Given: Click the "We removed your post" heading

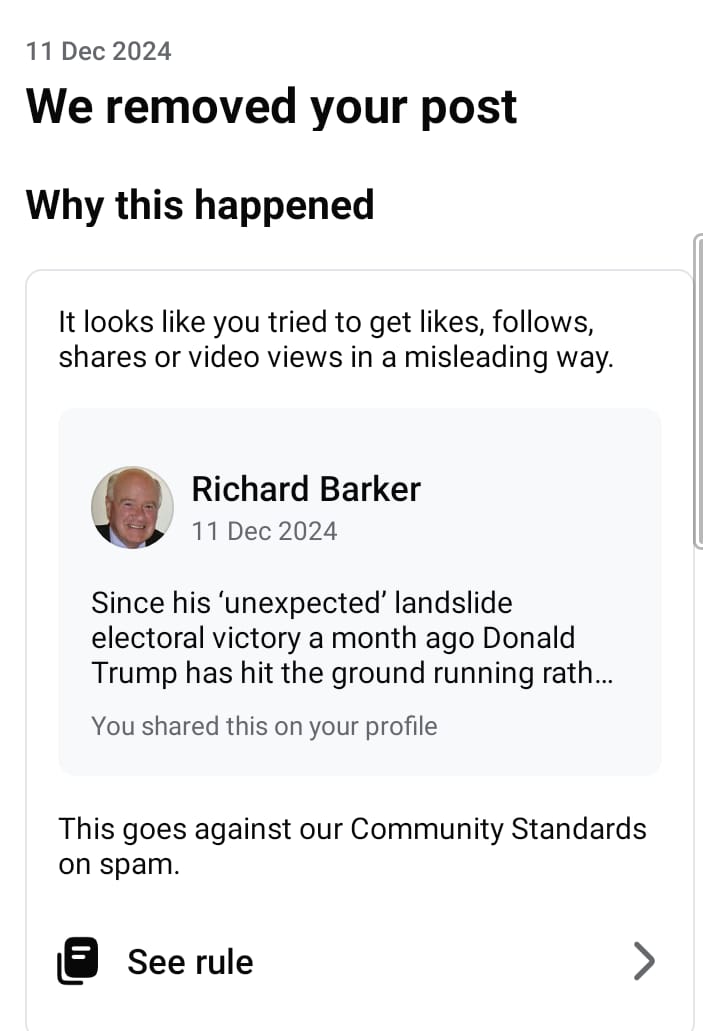Looking at the screenshot, I should click(x=271, y=106).
